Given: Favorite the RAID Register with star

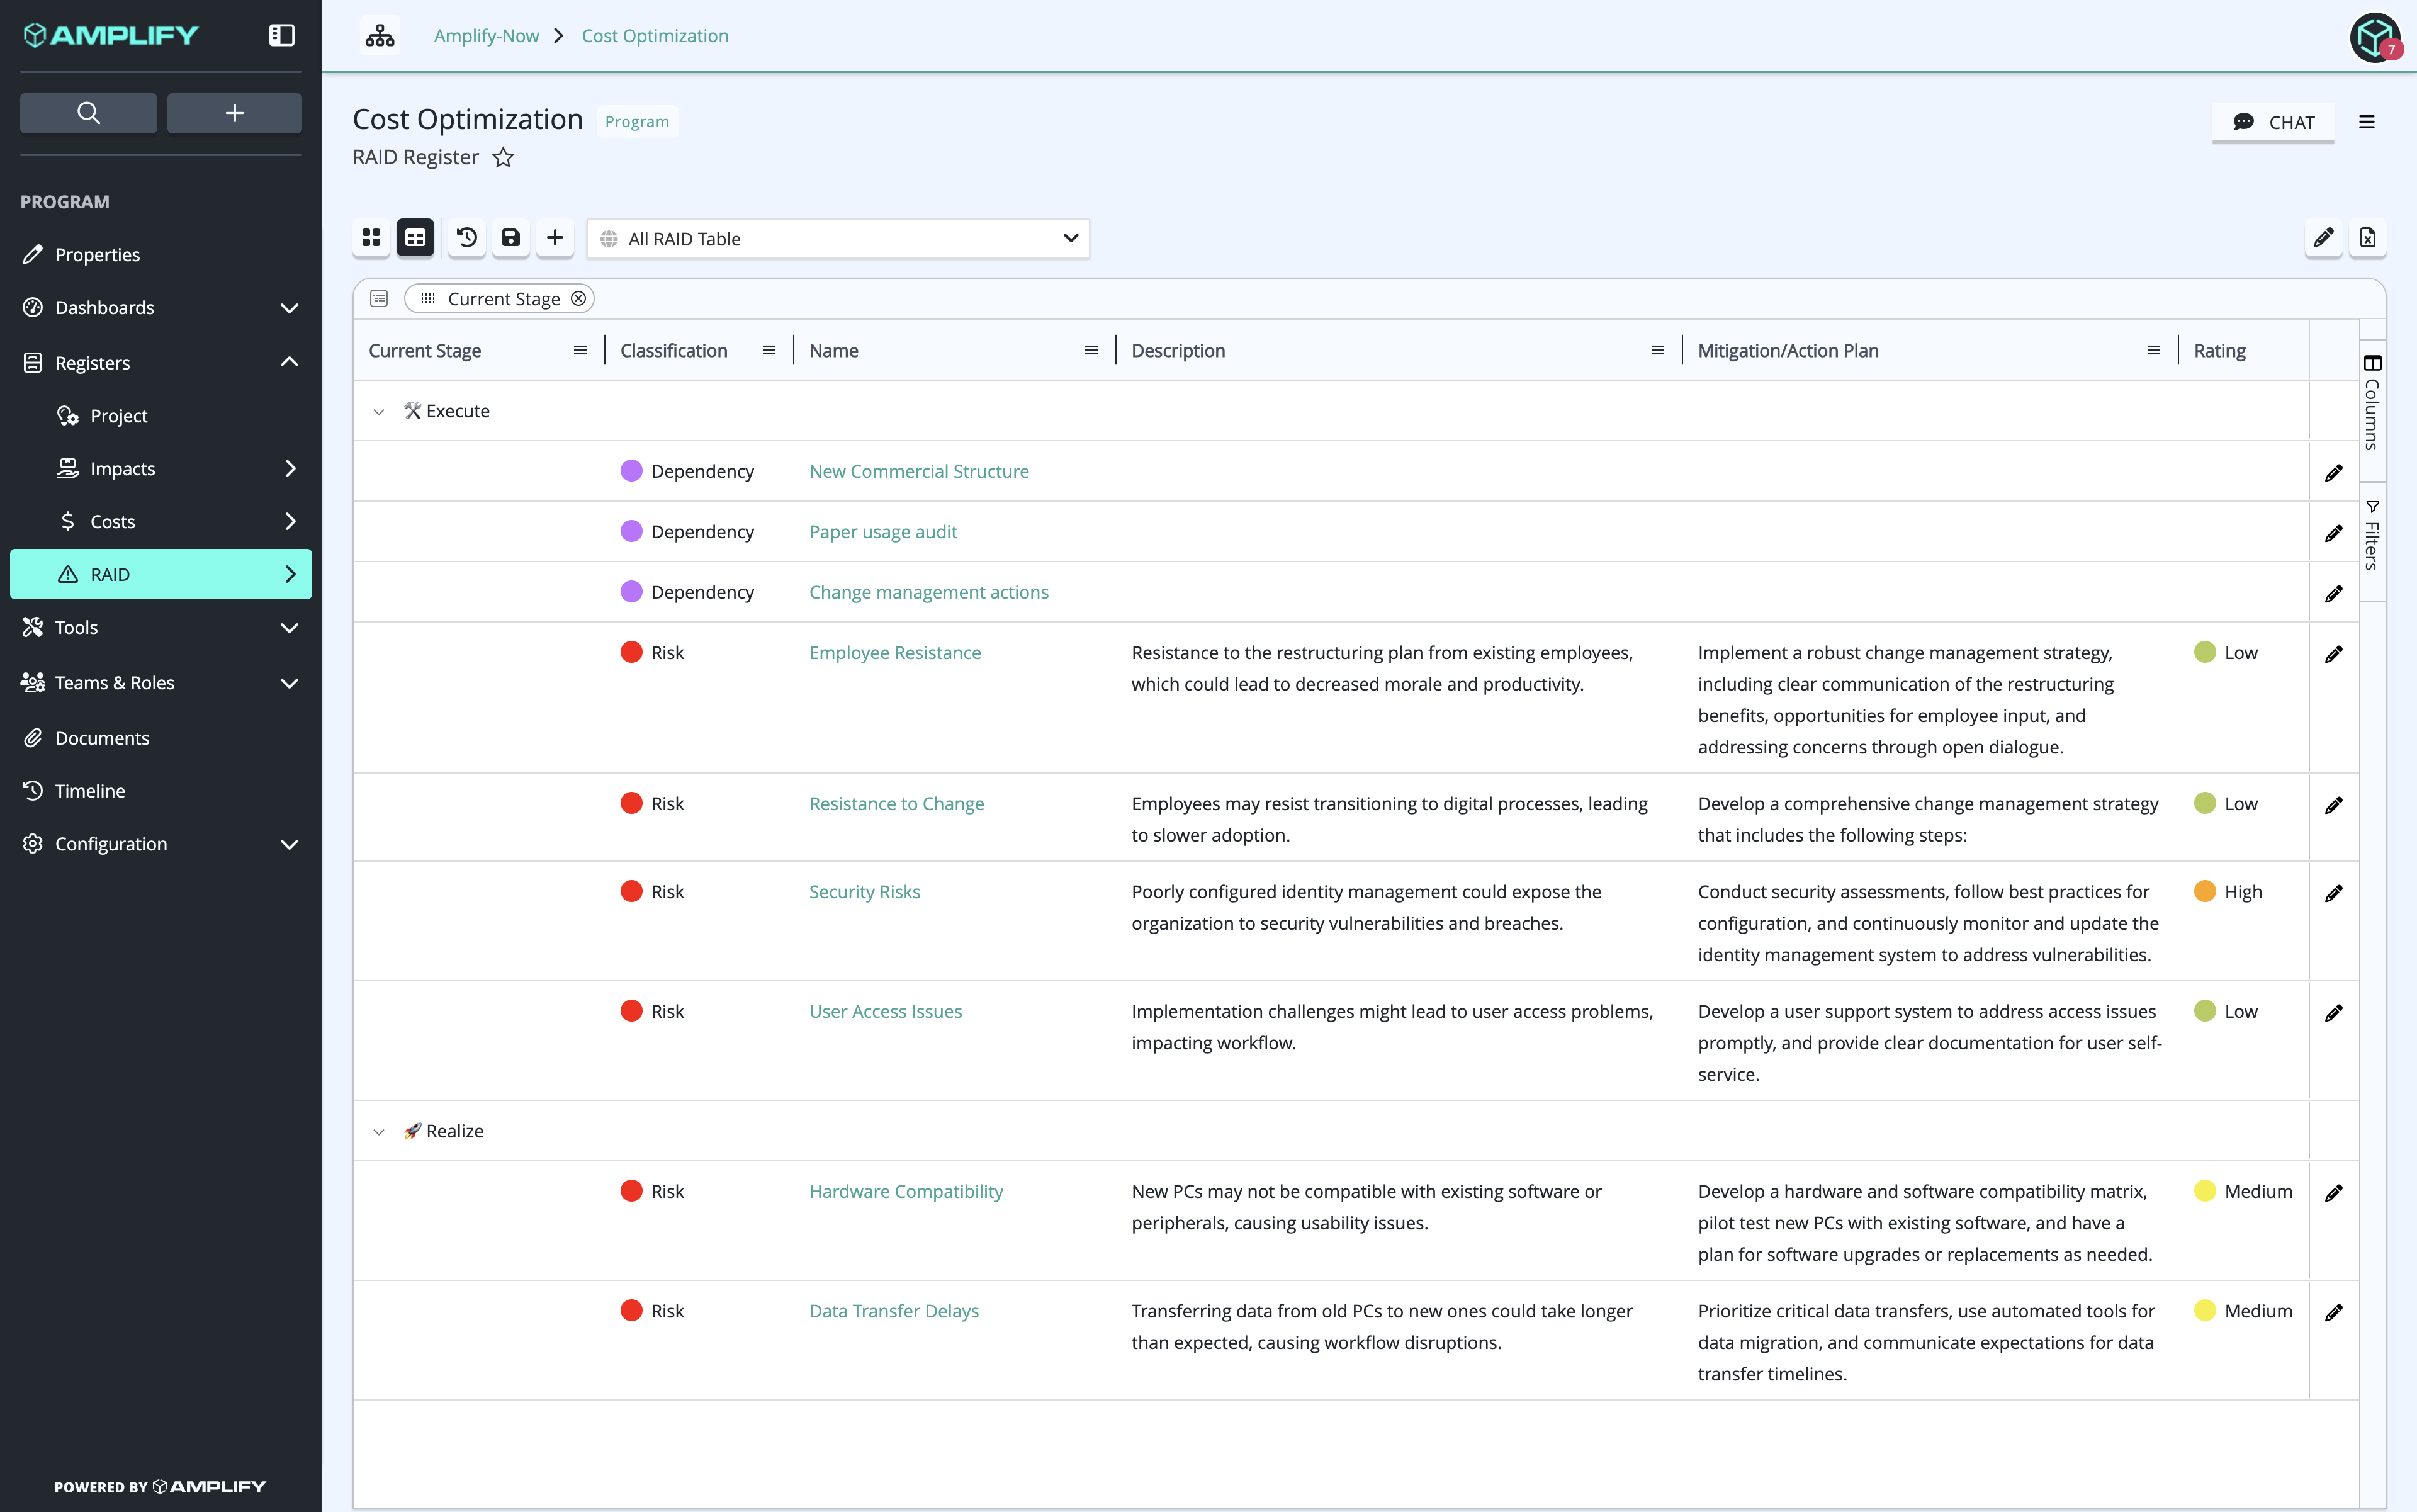Looking at the screenshot, I should (x=503, y=157).
